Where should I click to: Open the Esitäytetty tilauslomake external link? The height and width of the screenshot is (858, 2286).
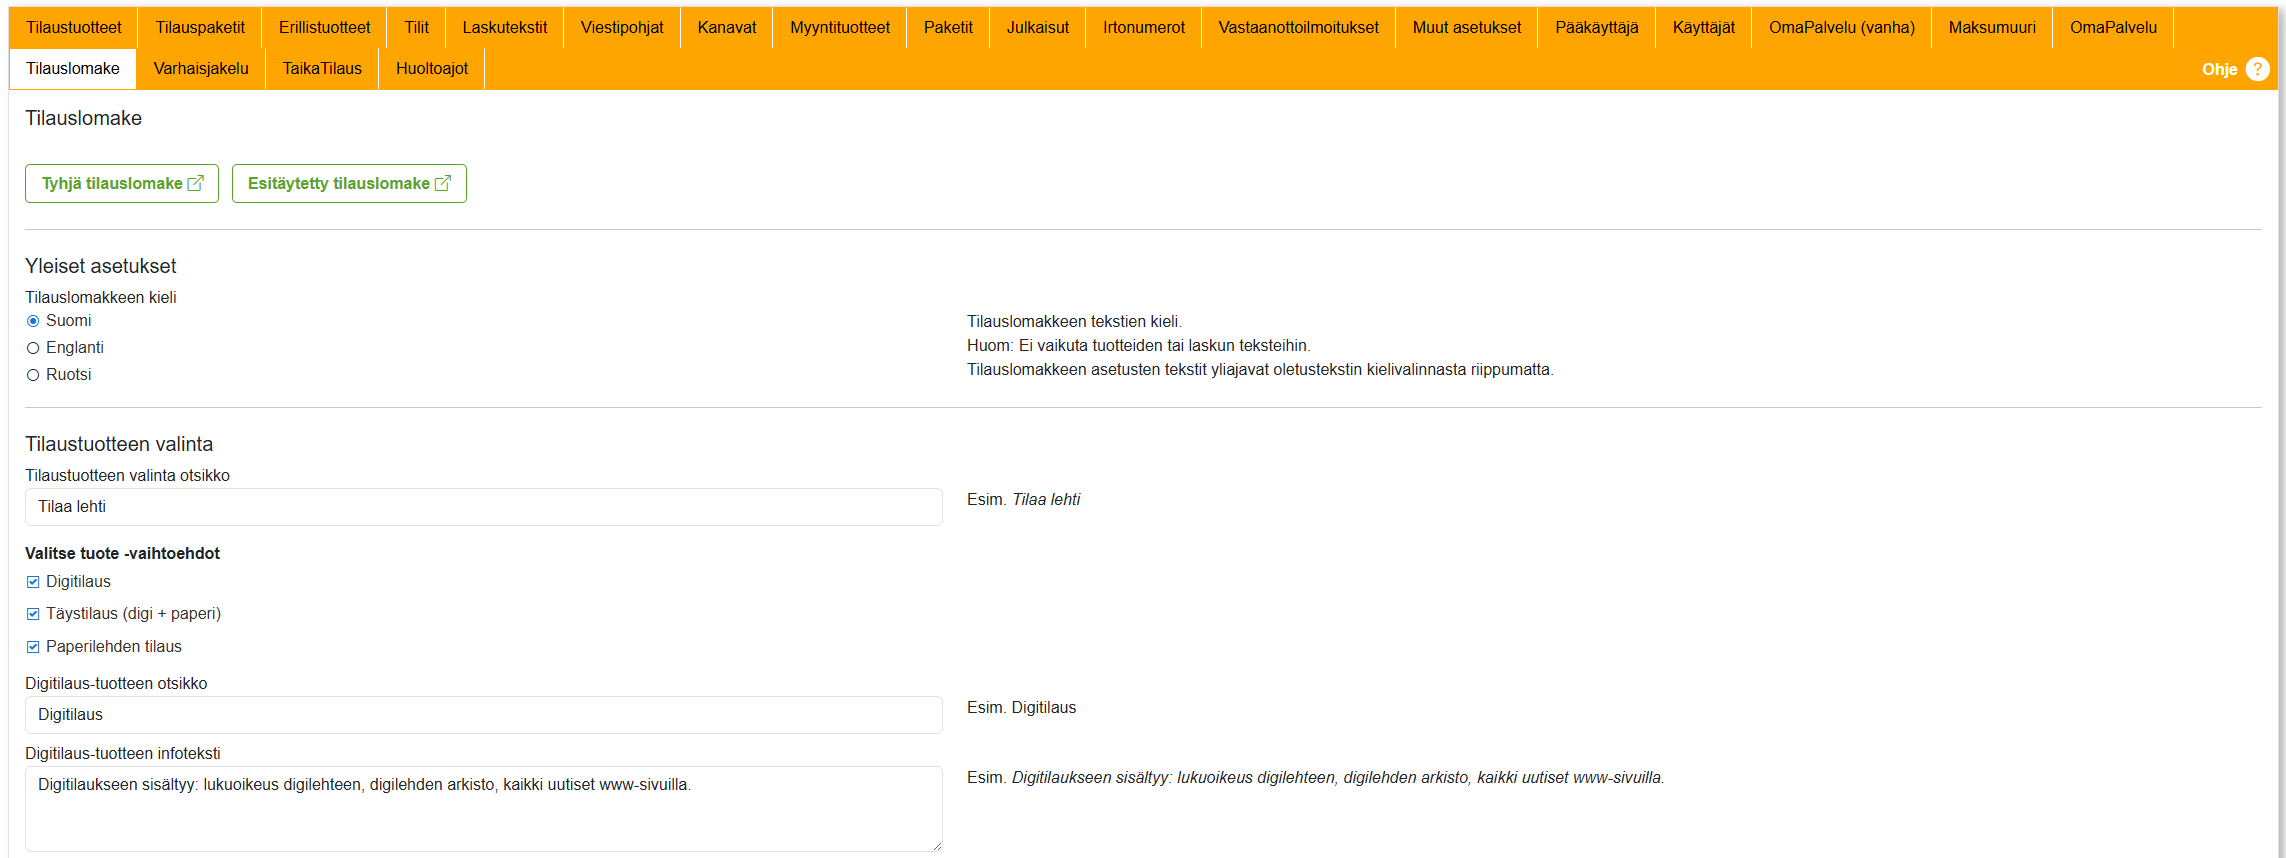(x=349, y=184)
